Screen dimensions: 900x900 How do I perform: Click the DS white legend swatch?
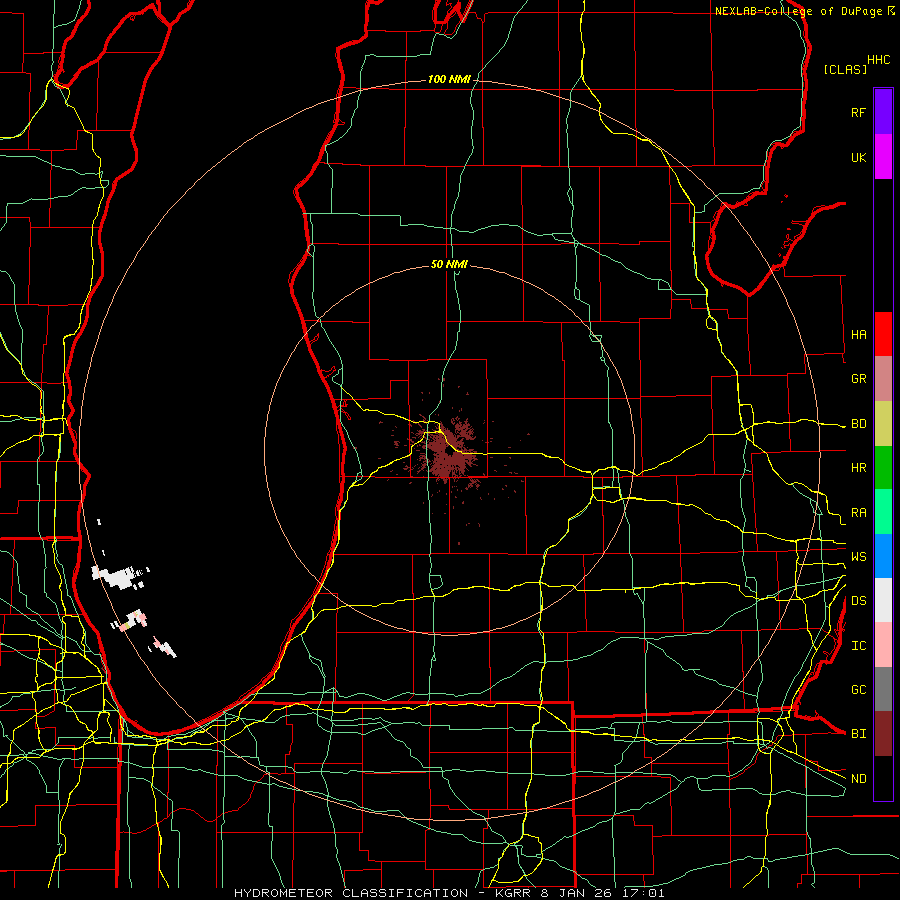883,600
